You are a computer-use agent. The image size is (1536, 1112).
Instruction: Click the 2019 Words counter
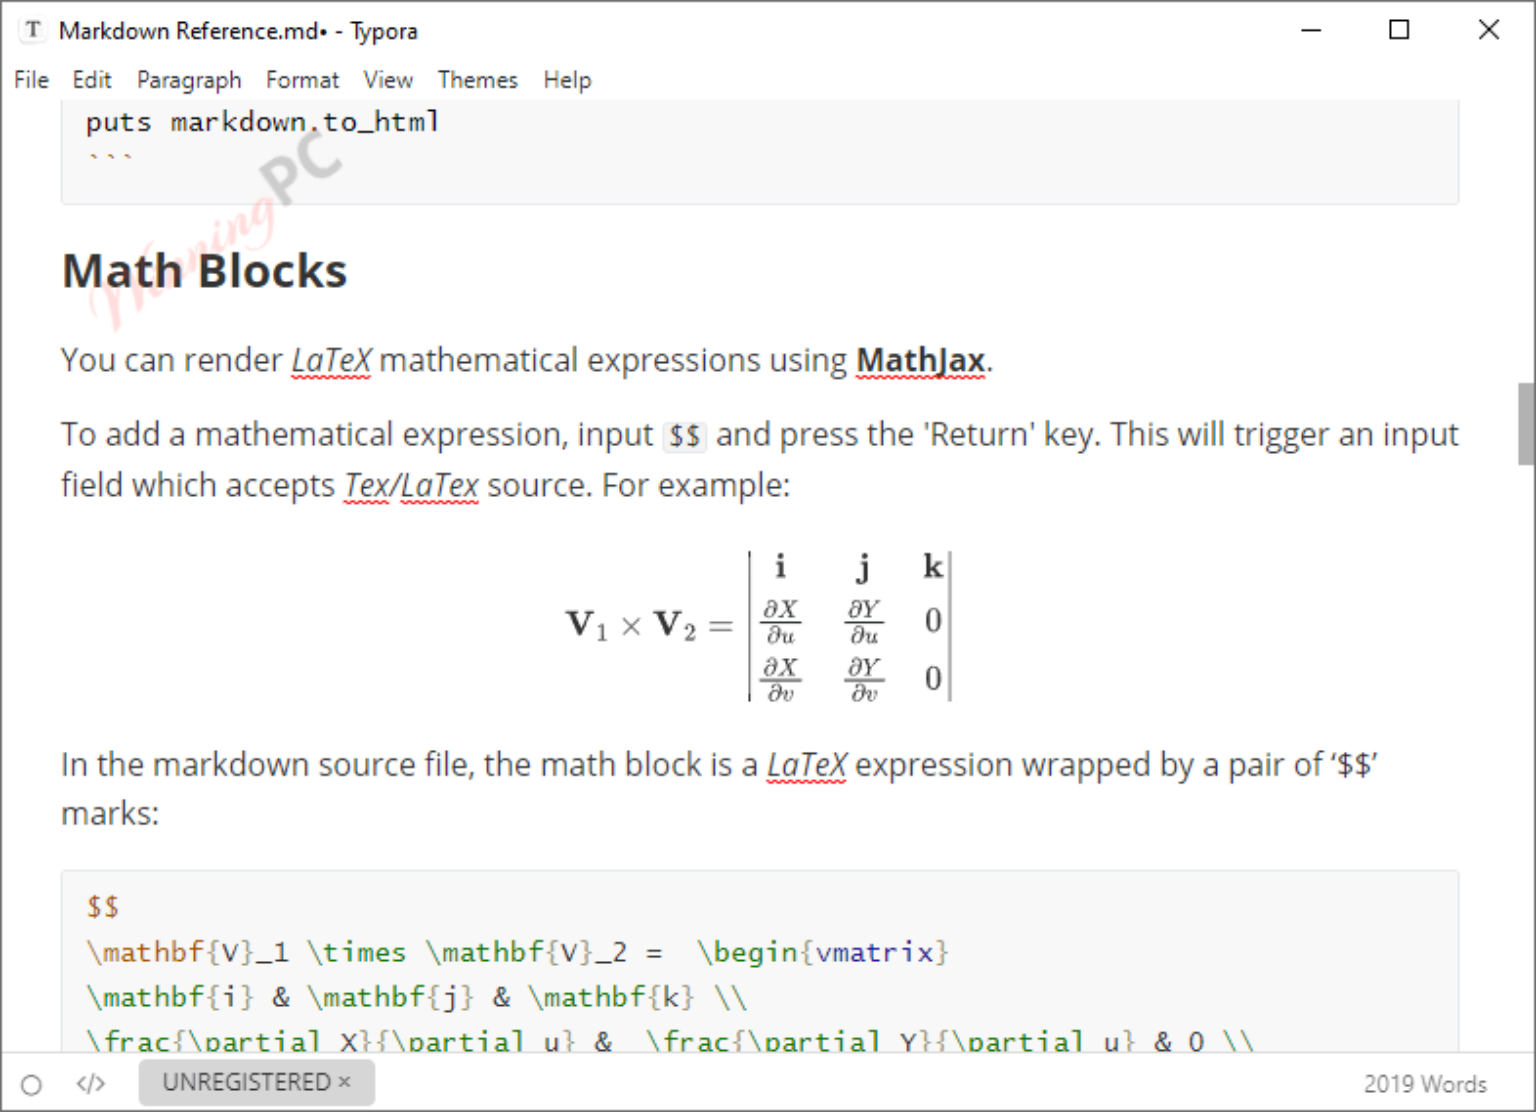tap(1425, 1084)
